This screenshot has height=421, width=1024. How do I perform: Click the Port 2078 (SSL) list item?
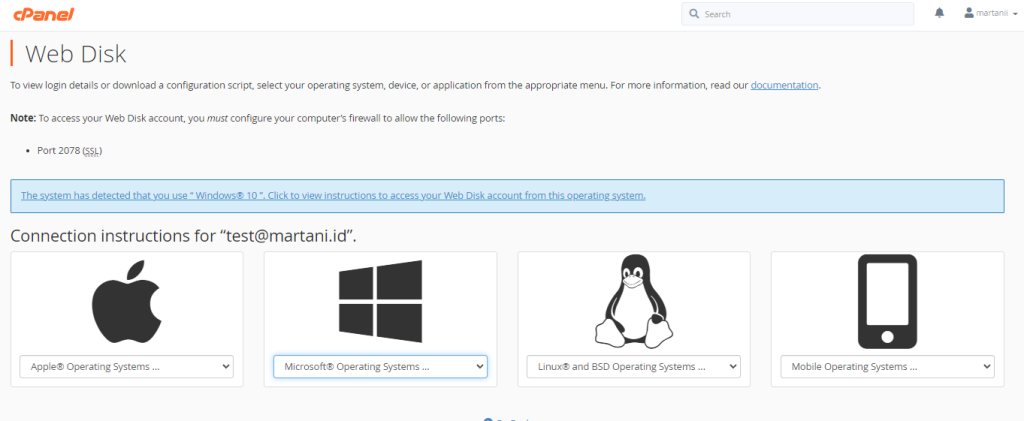[70, 151]
